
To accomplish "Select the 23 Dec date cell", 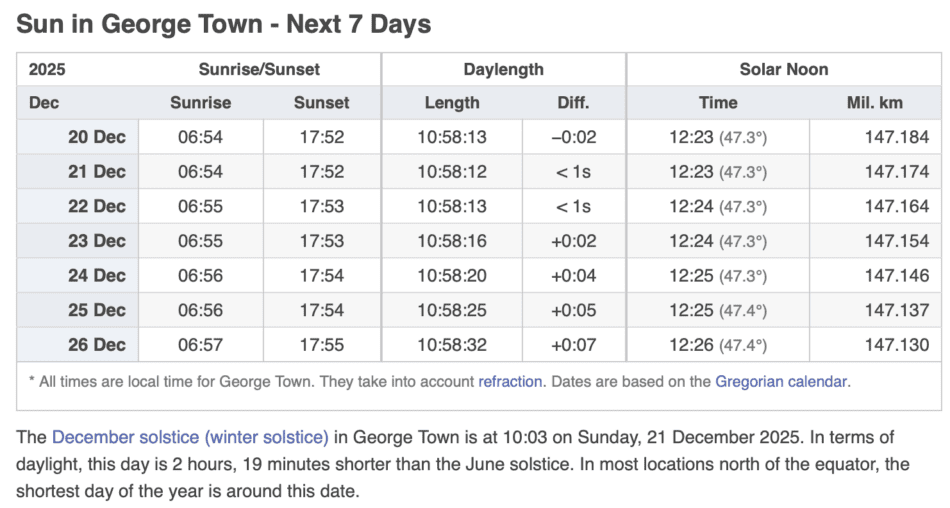I will point(97,241).
